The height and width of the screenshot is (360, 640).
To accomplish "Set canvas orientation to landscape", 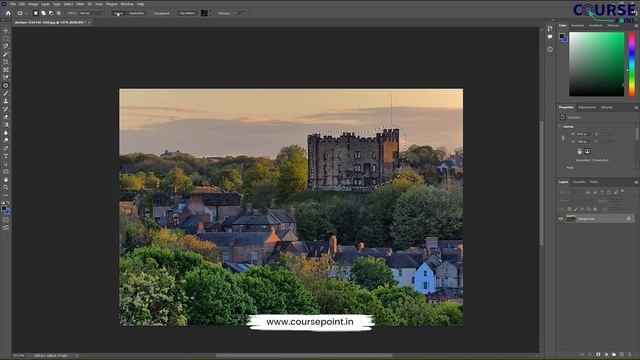I will point(587,151).
